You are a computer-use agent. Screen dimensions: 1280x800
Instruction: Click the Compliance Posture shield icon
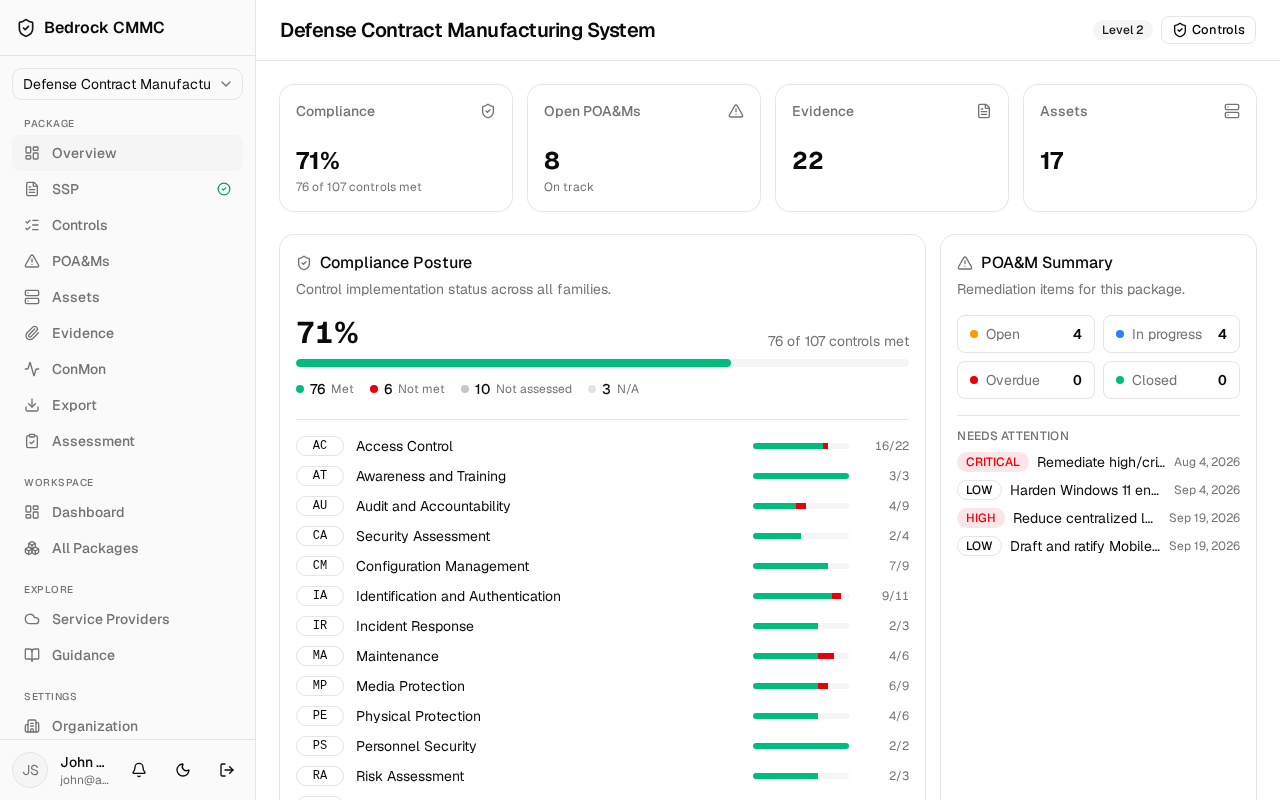coord(304,263)
